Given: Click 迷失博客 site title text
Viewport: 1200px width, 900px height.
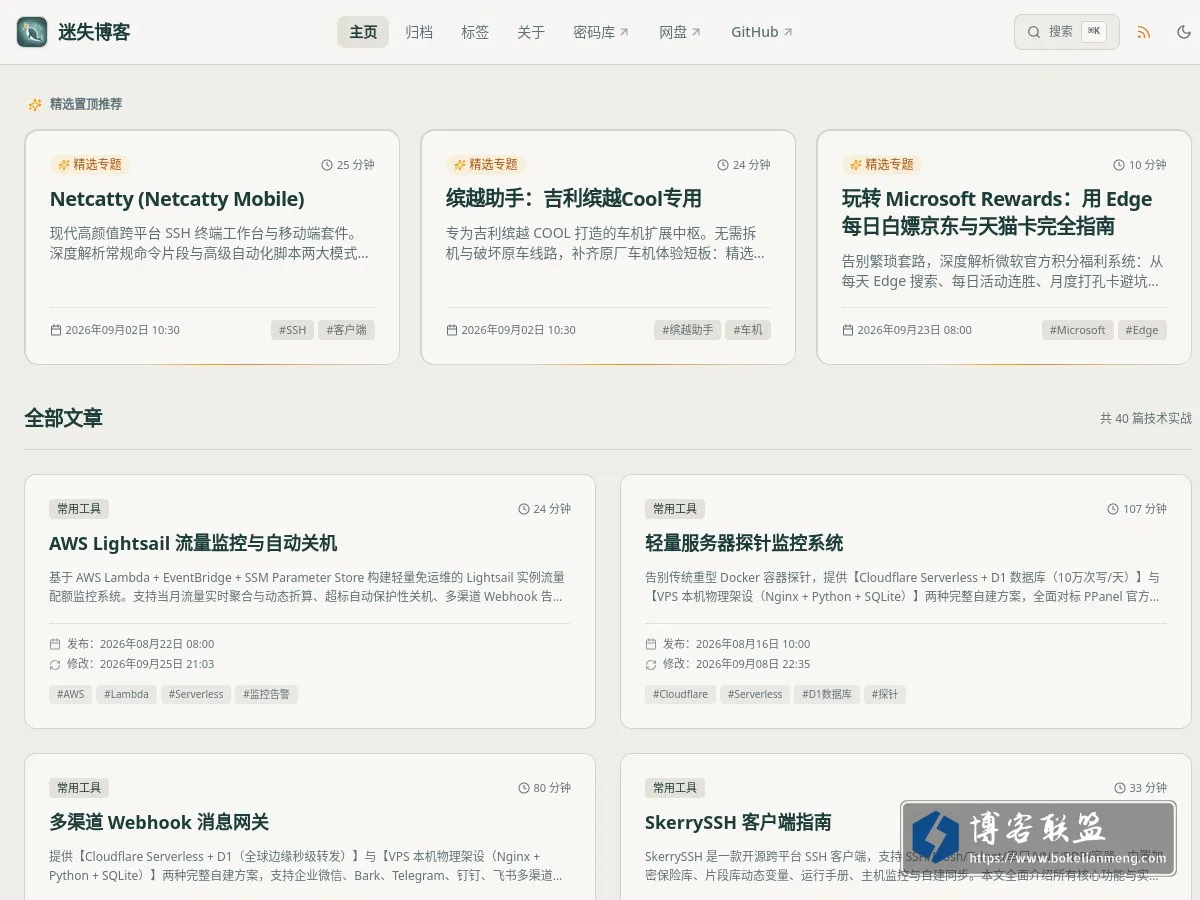Looking at the screenshot, I should (94, 32).
